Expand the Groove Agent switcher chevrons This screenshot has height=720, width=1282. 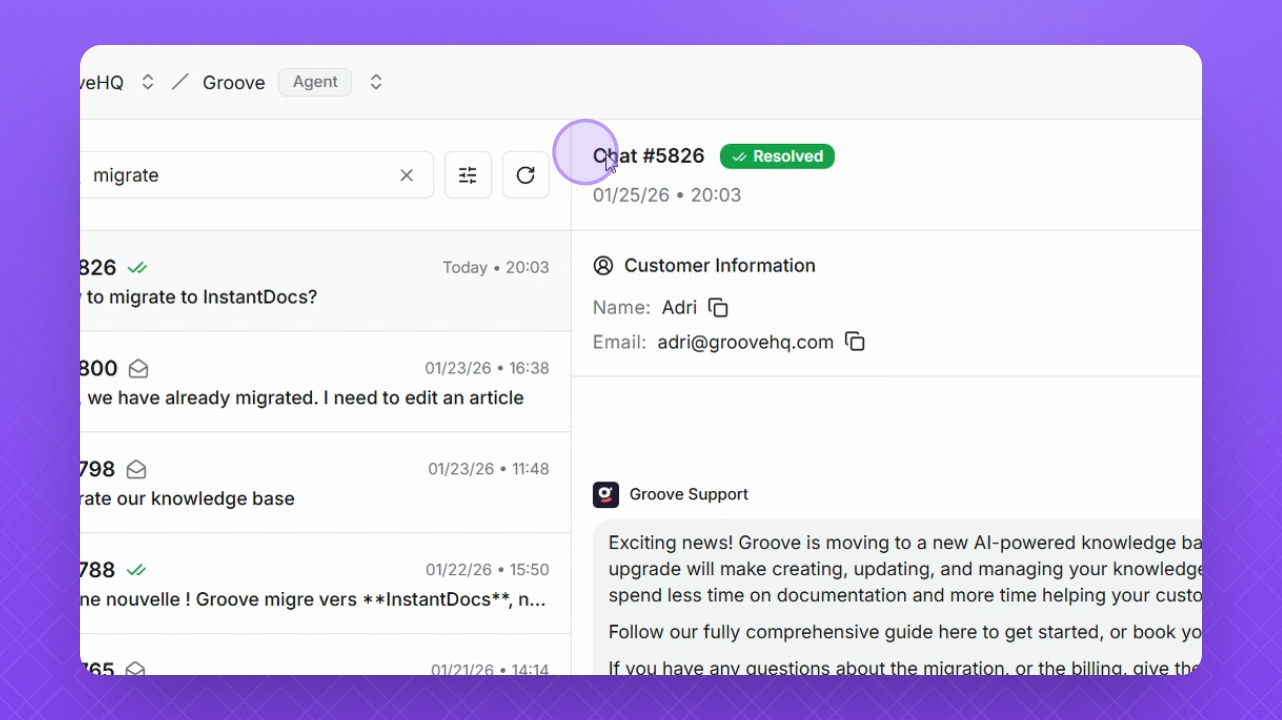click(376, 82)
